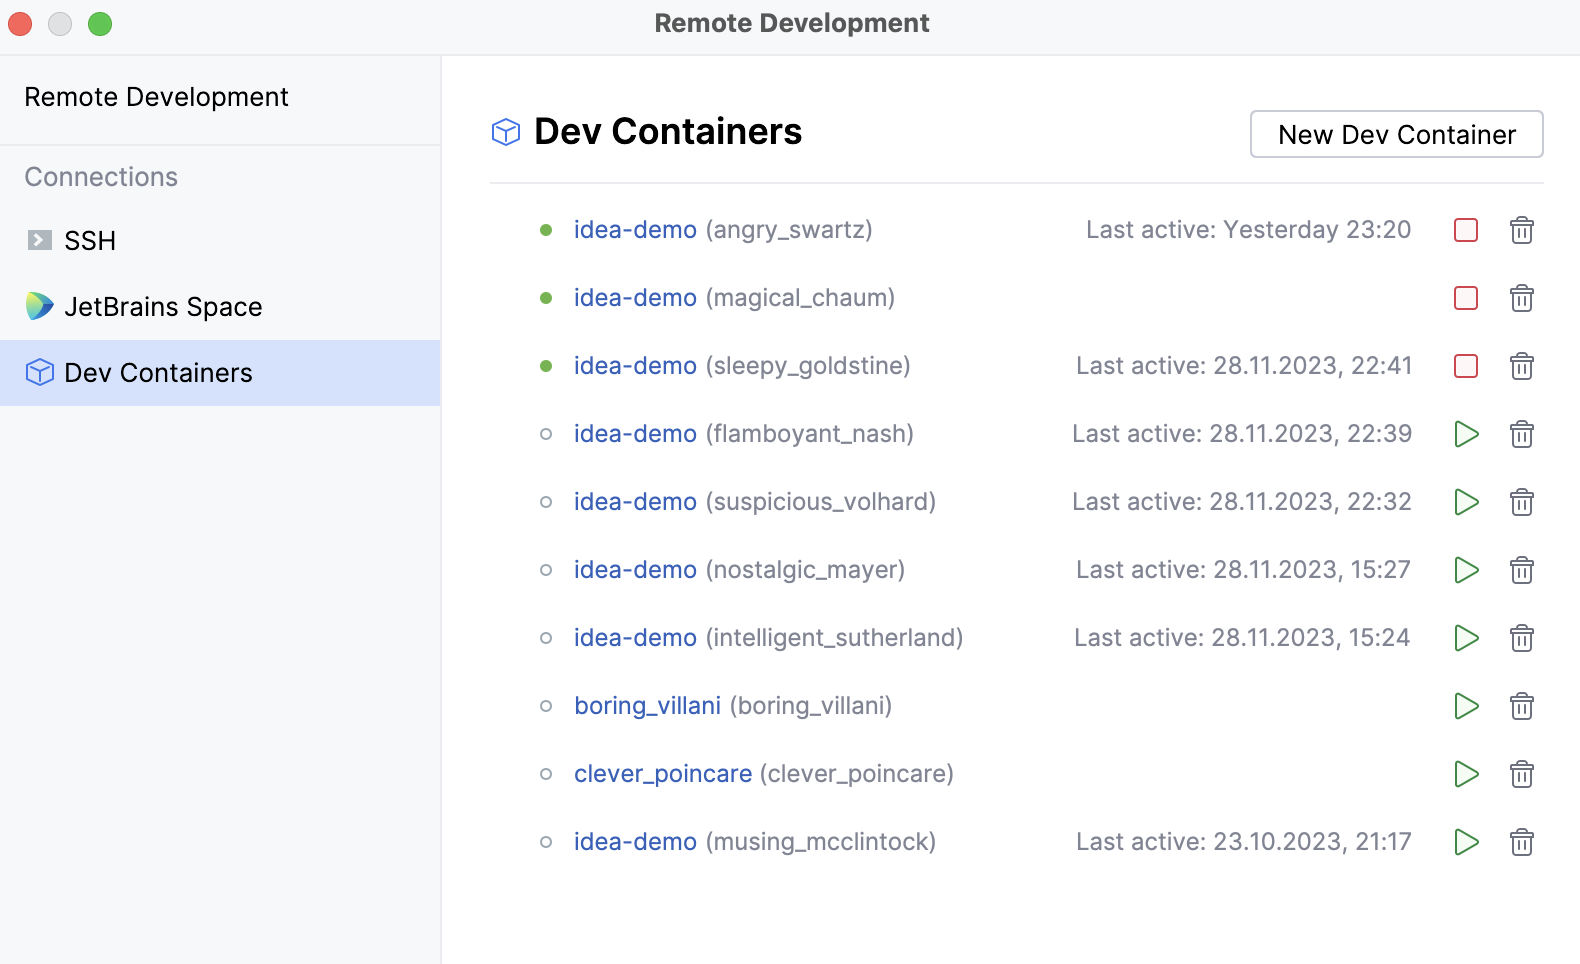The width and height of the screenshot is (1580, 964).
Task: Delete the nostalgic_mayer container
Action: tap(1522, 570)
